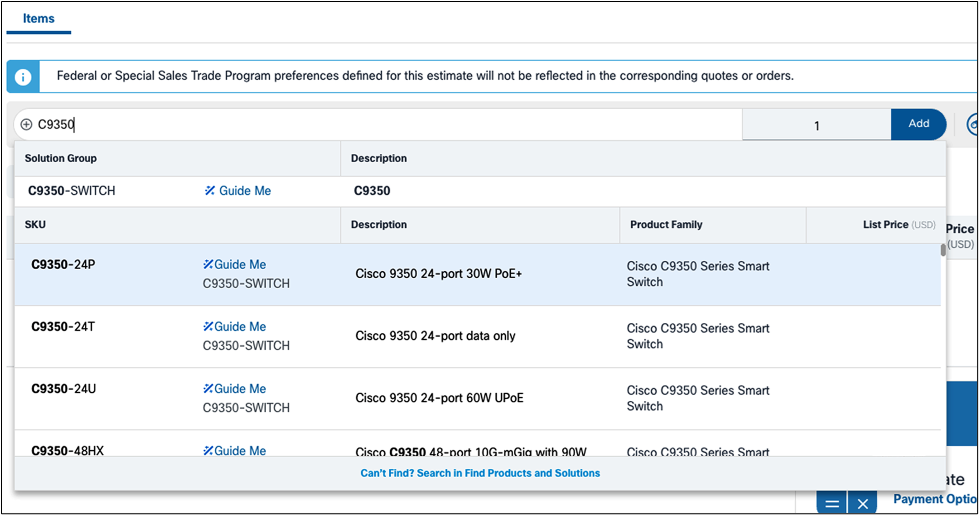
Task: Click the Add button
Action: point(918,124)
